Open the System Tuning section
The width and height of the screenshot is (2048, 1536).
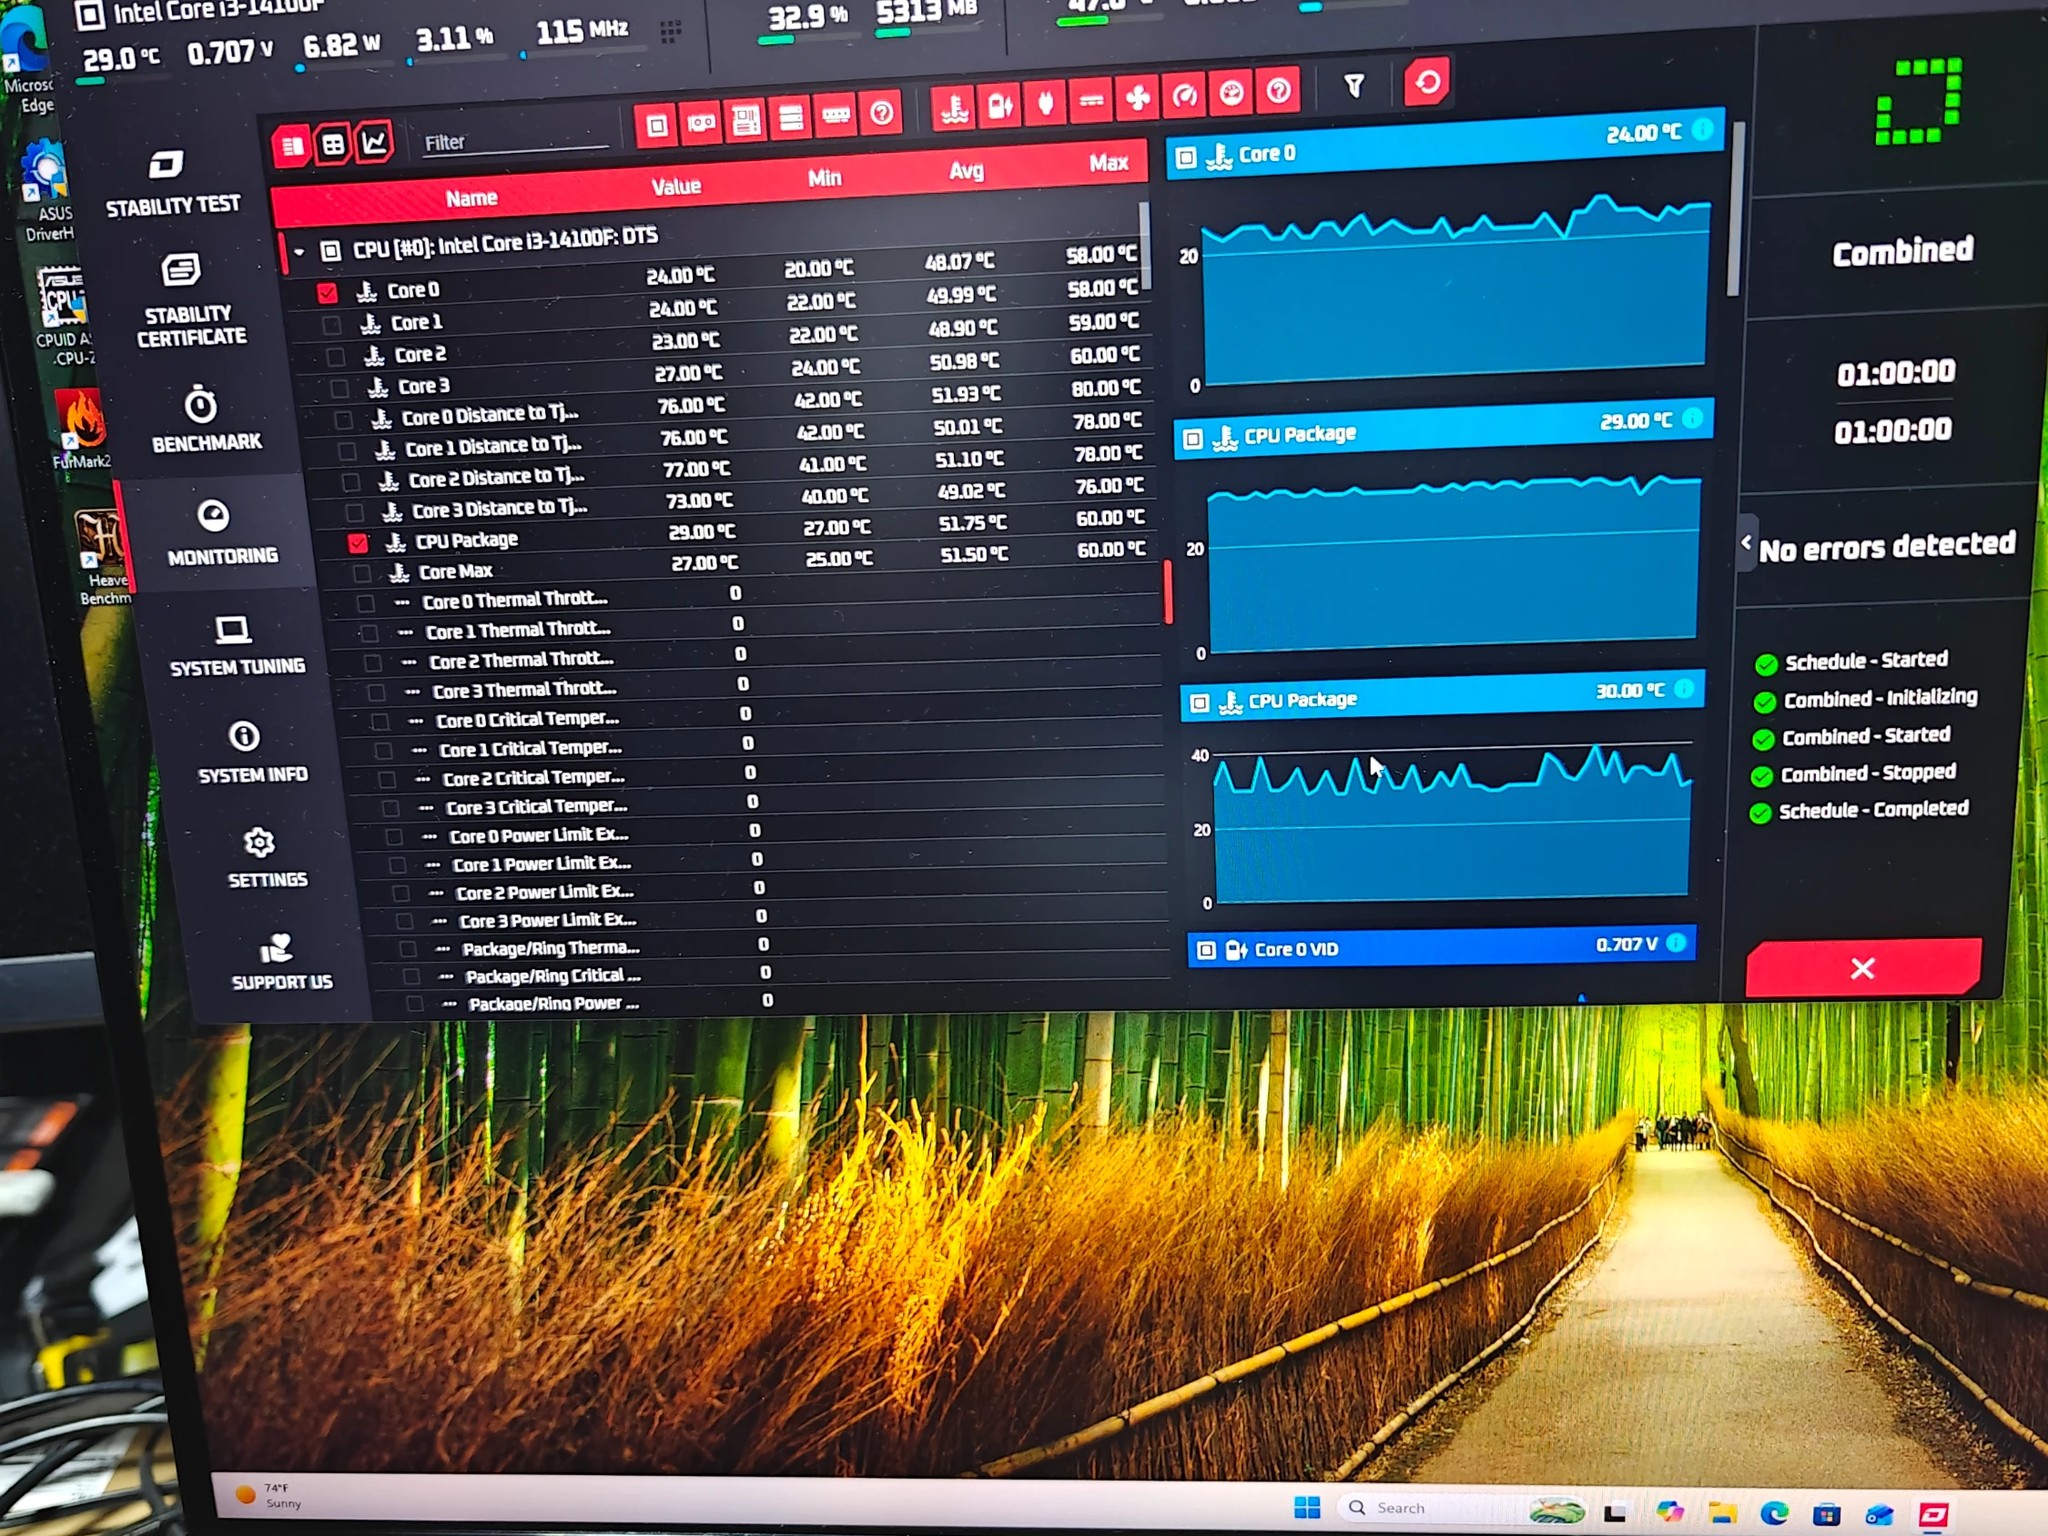point(236,646)
